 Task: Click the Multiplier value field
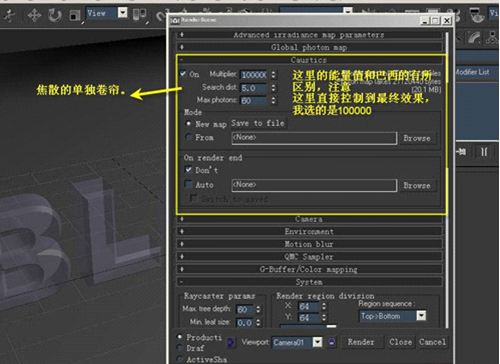253,75
